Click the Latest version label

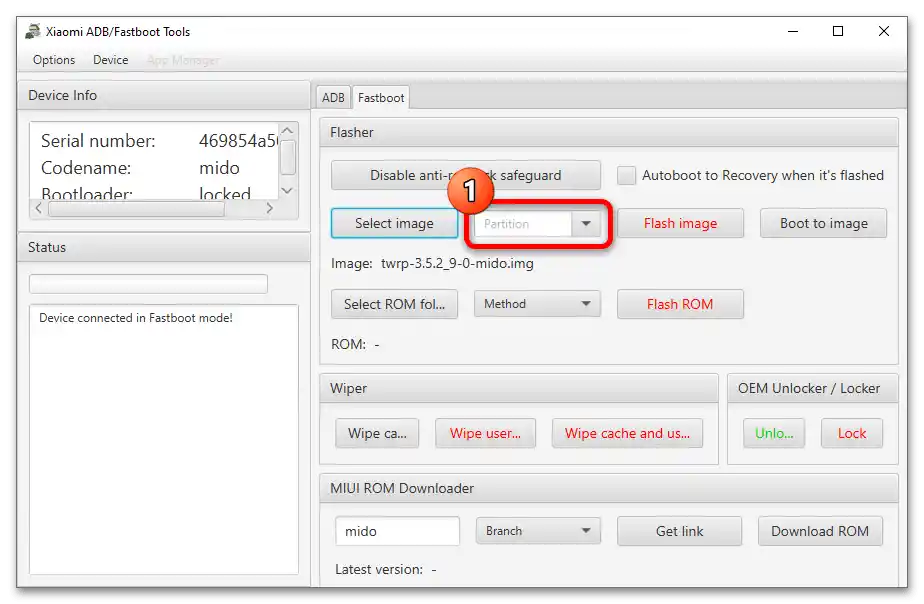(379, 569)
